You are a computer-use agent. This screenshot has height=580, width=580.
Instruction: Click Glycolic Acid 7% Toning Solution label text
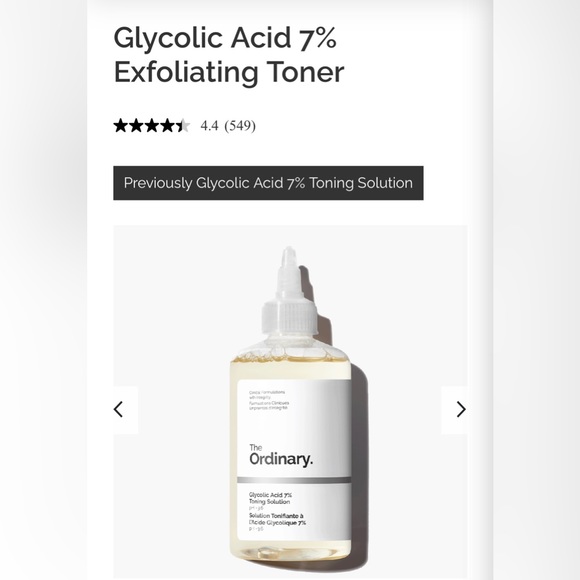pyautogui.click(x=270, y=498)
